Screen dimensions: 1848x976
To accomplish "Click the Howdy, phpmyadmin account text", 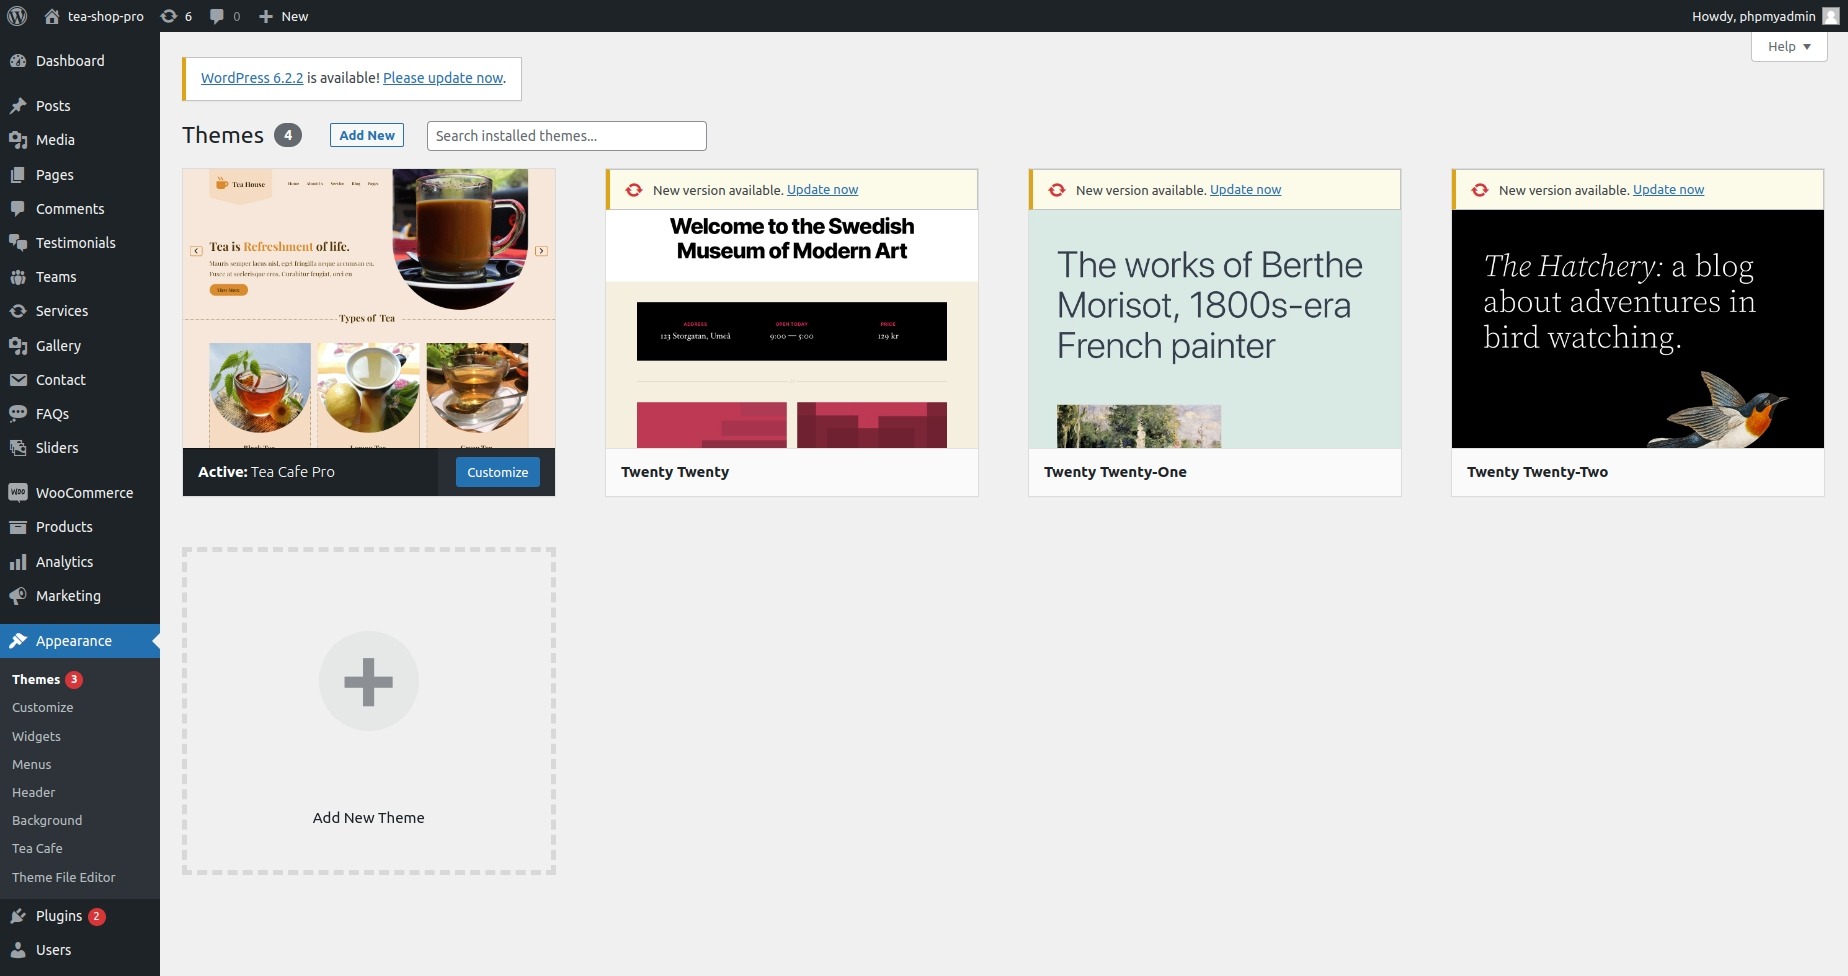I will coord(1753,16).
